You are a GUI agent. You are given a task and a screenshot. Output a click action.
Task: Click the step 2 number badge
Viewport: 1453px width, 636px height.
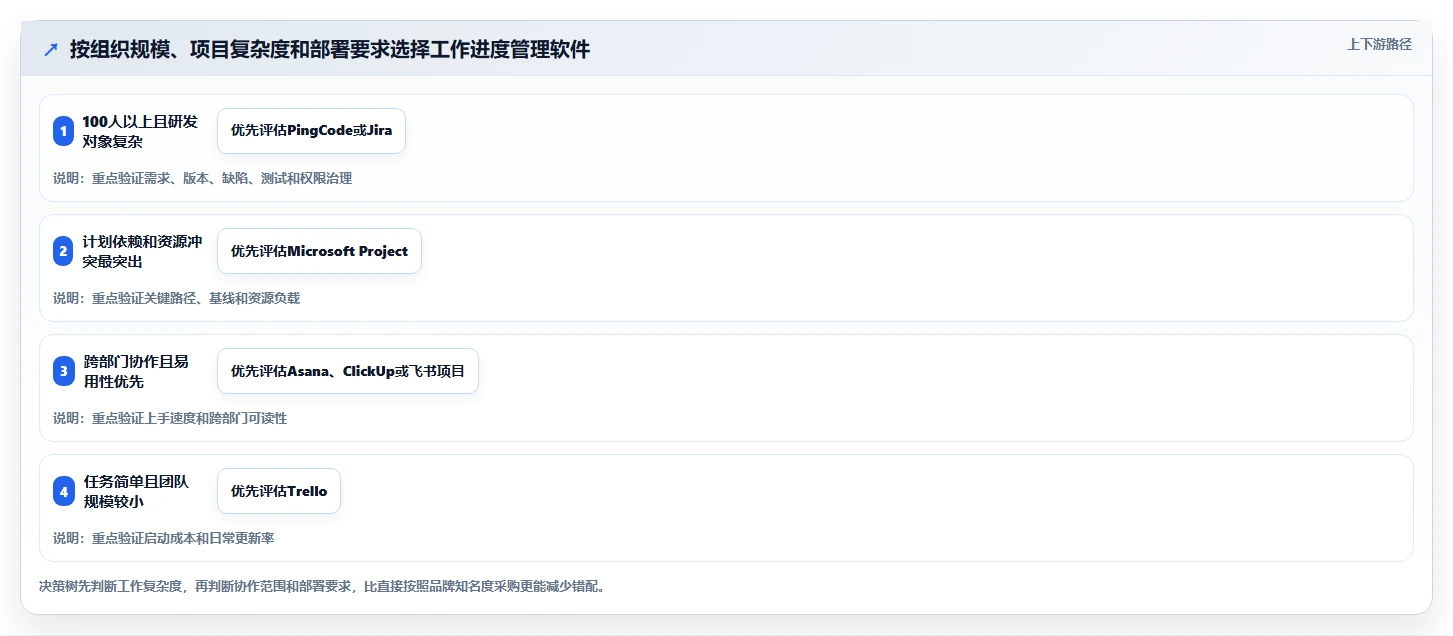pyautogui.click(x=64, y=251)
